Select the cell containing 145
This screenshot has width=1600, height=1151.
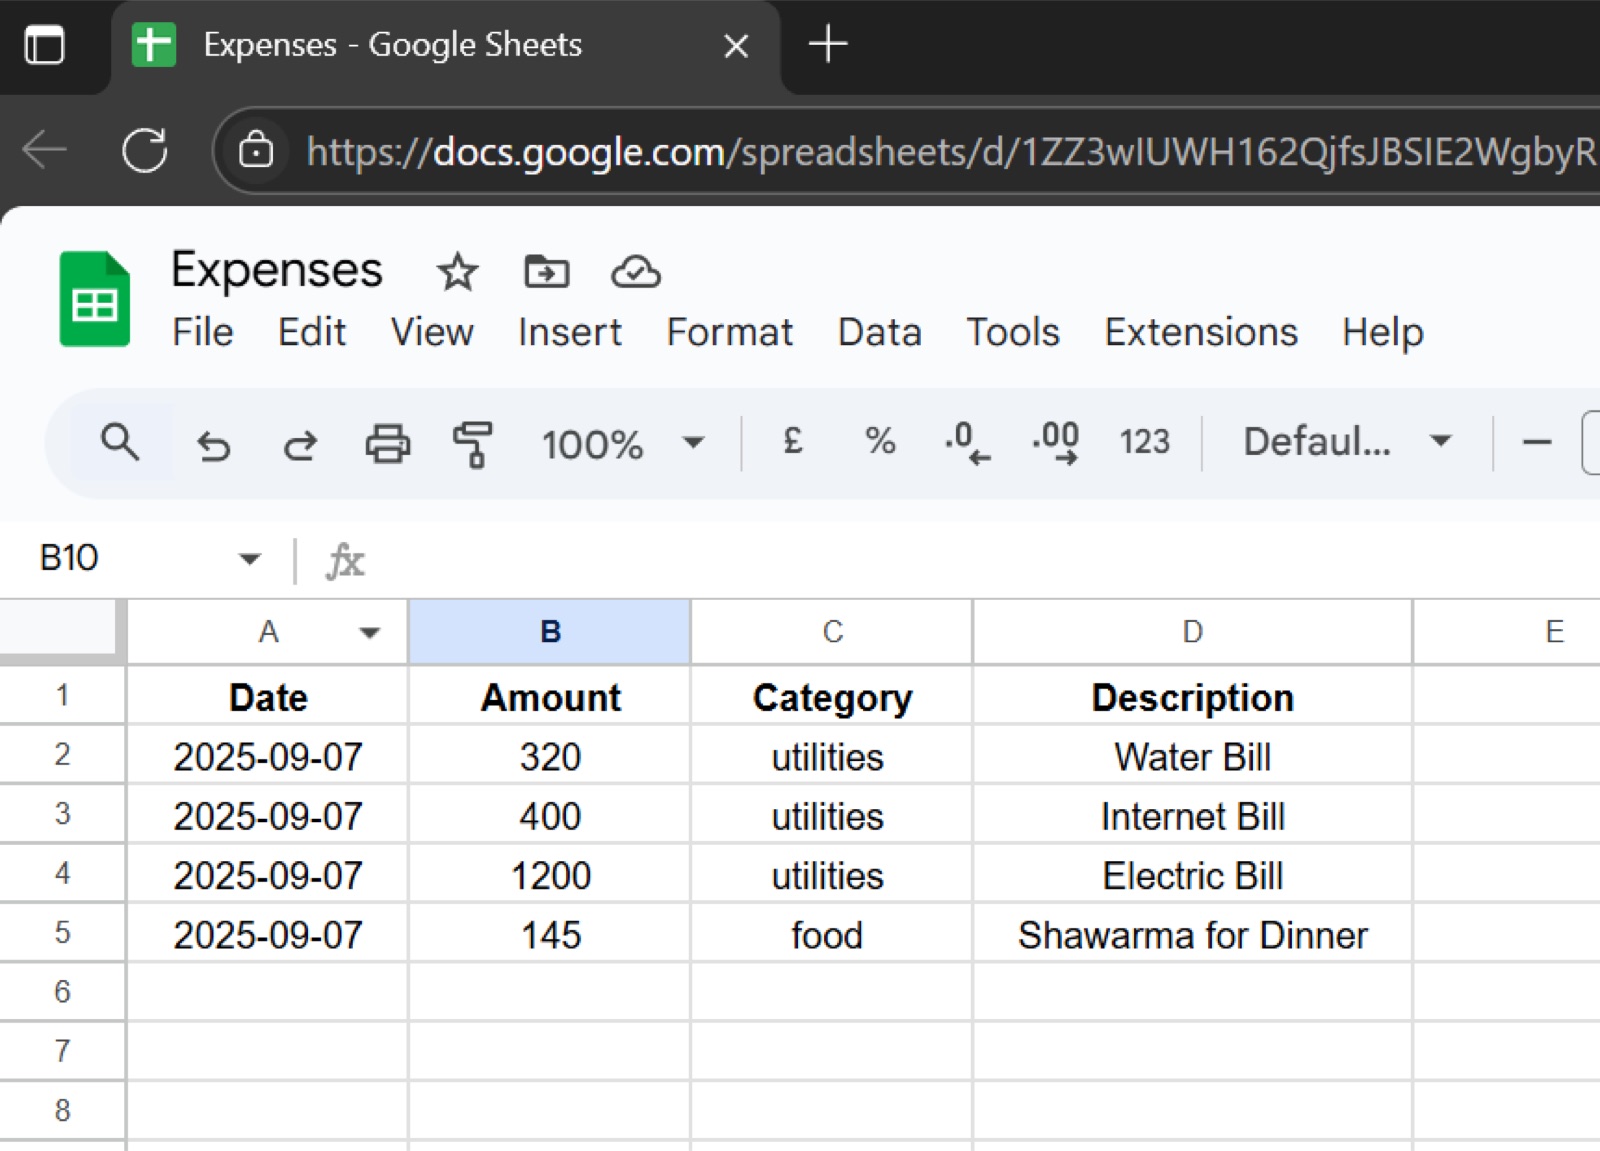(550, 934)
